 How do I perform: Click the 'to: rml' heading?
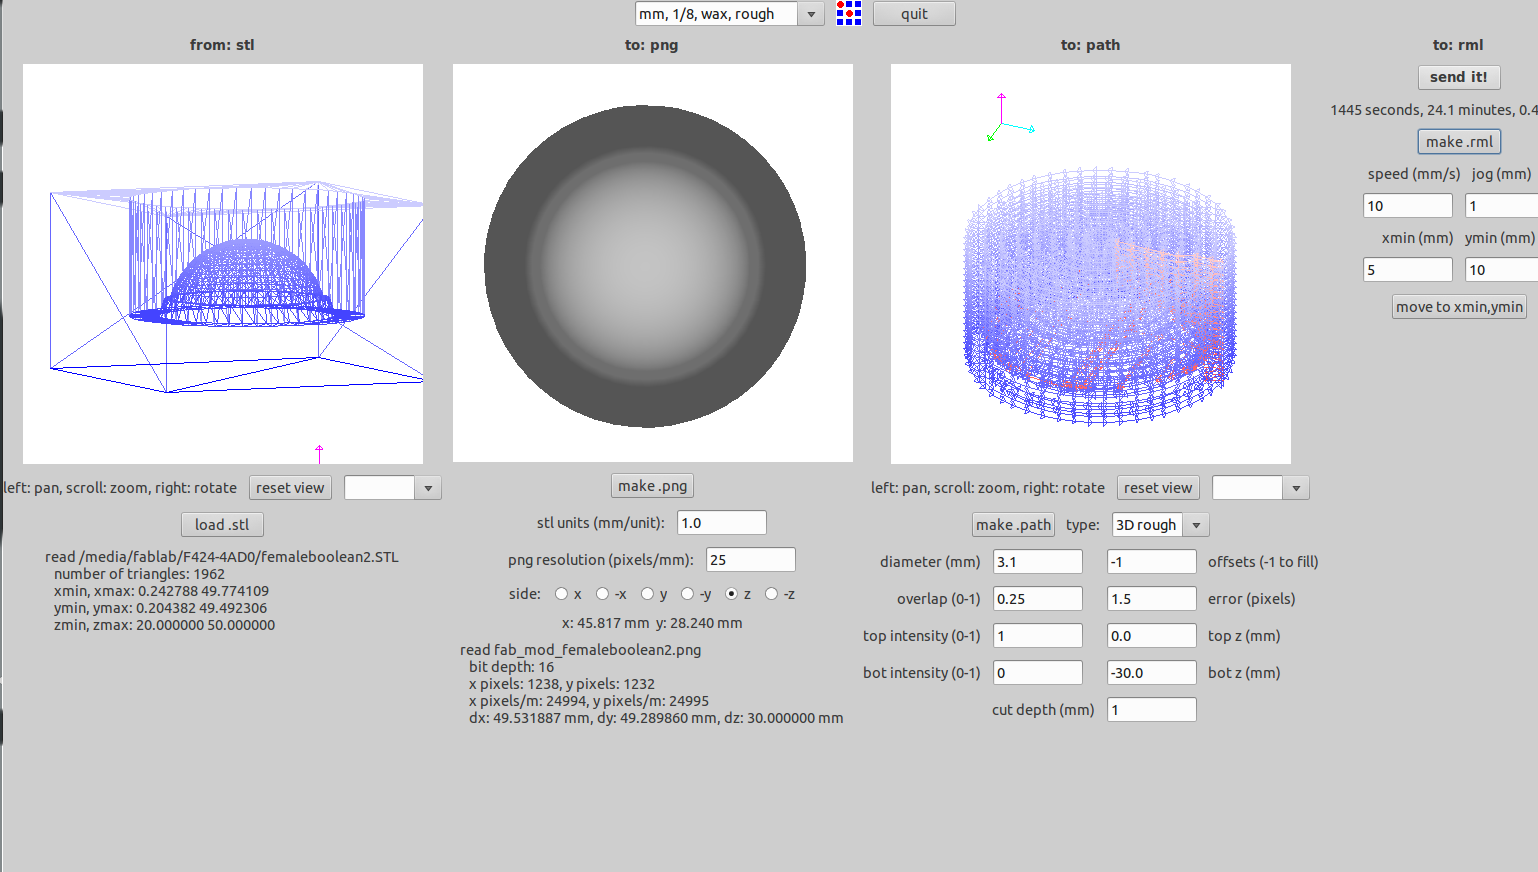tap(1458, 45)
